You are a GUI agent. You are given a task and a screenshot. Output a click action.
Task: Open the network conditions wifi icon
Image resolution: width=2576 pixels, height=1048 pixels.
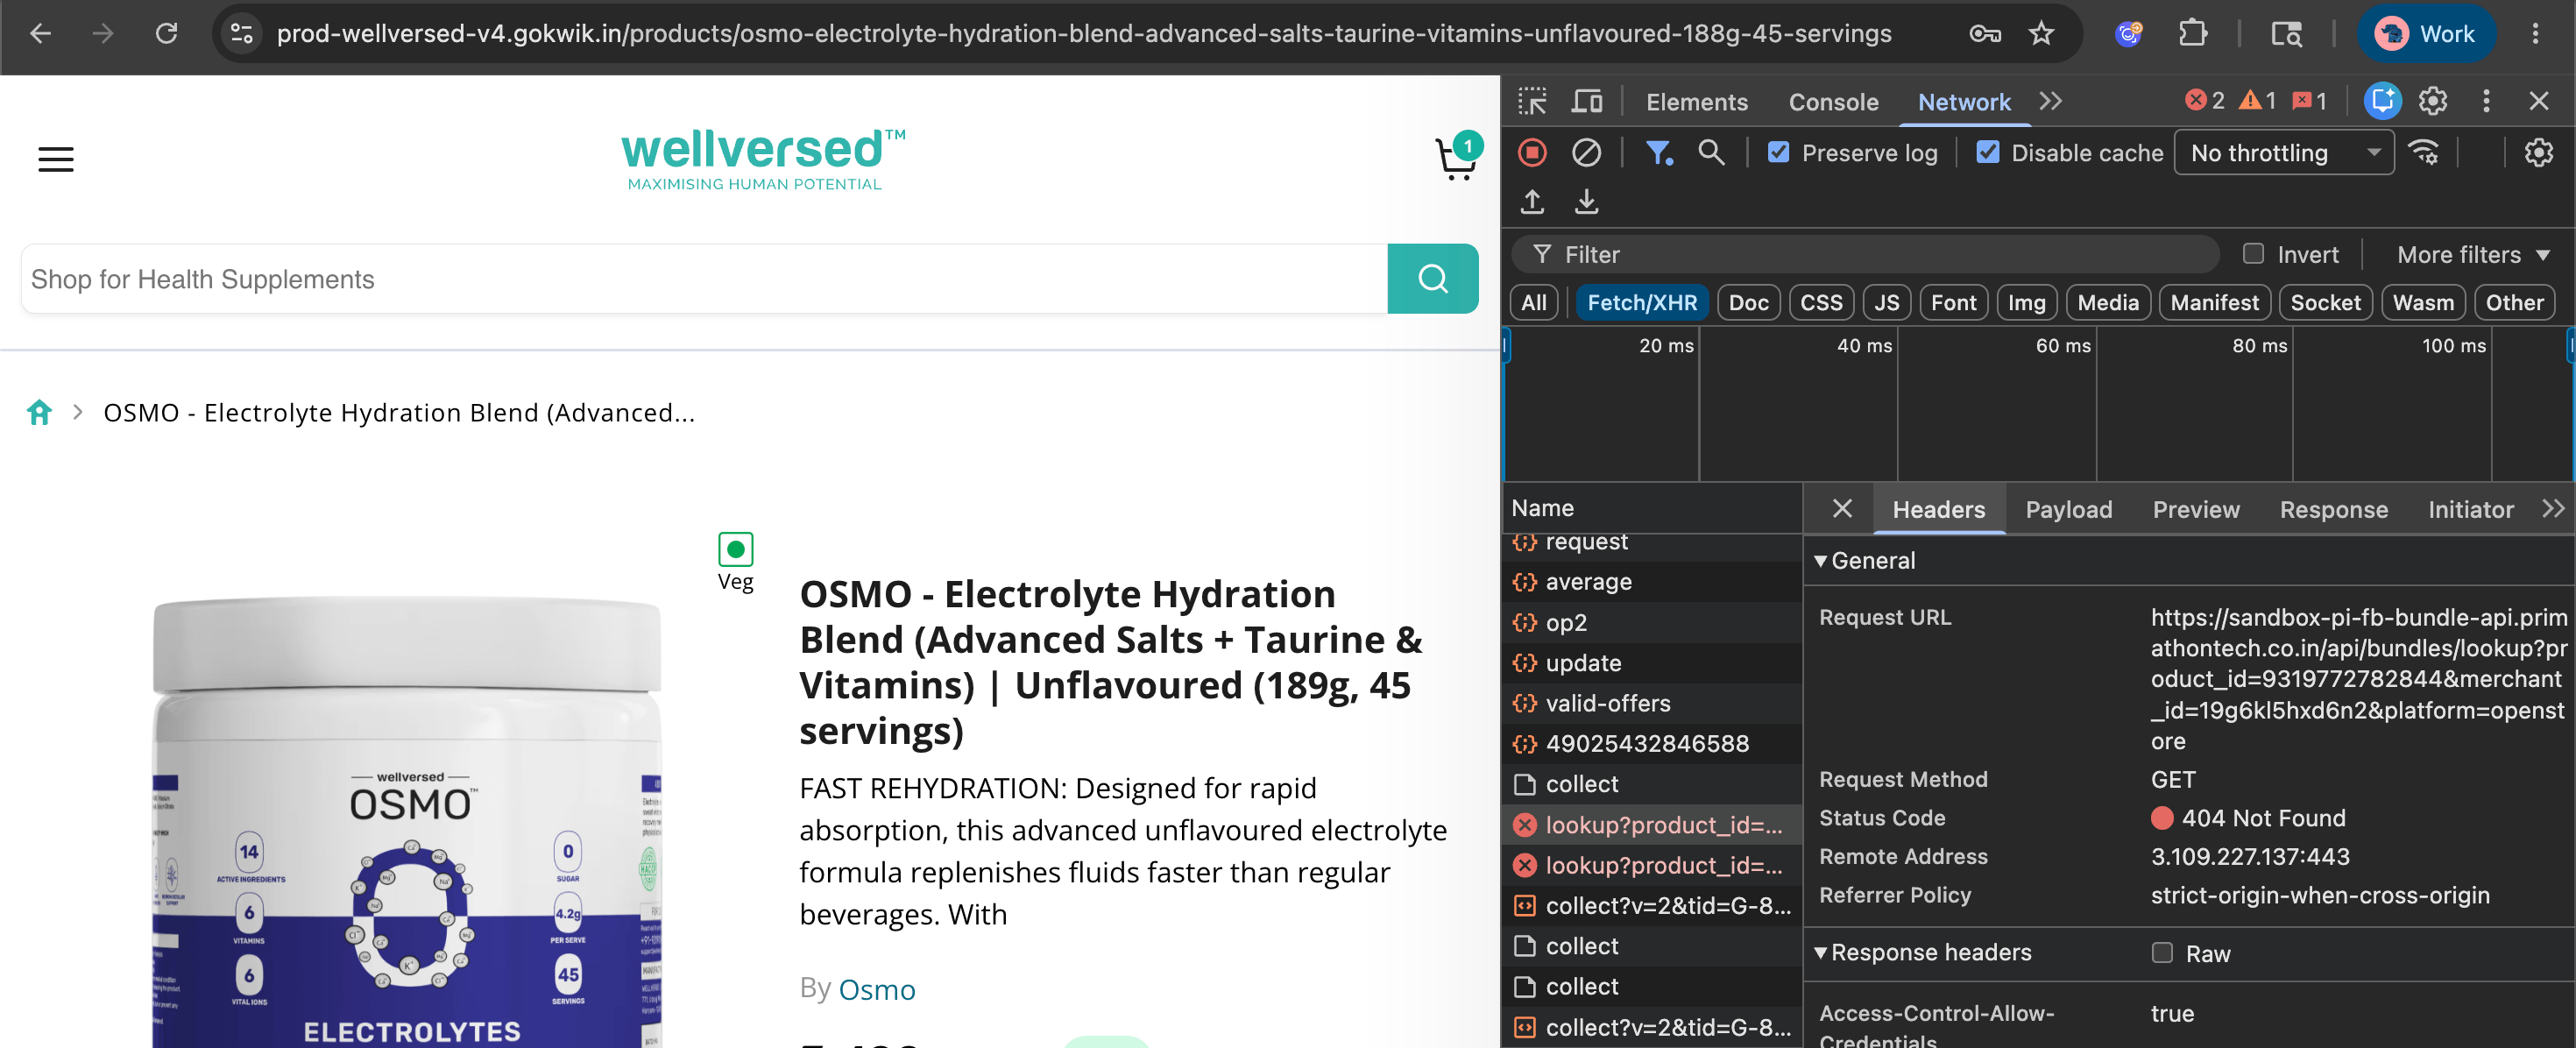click(2424, 153)
